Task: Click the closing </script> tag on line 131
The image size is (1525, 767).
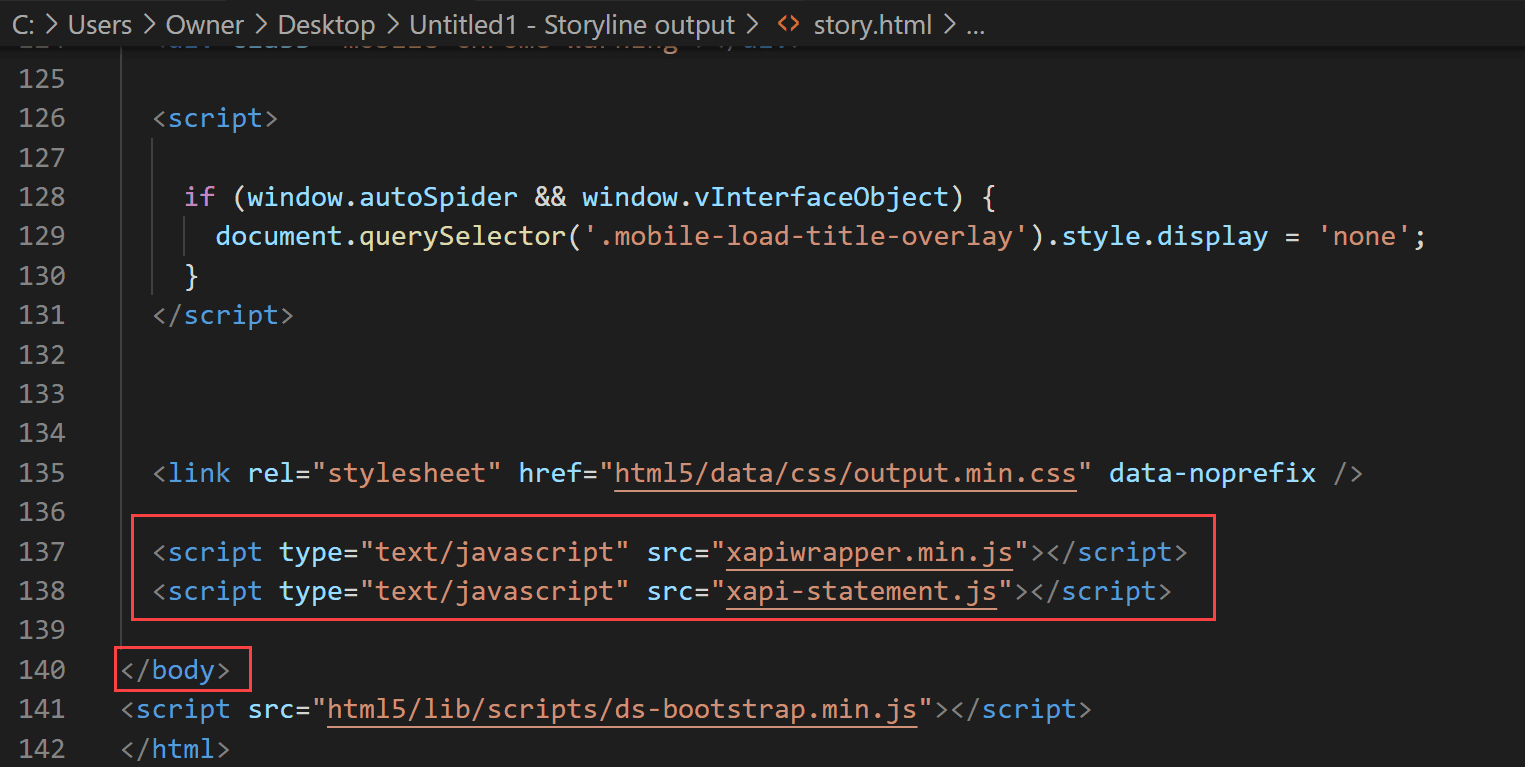Action: pos(223,315)
